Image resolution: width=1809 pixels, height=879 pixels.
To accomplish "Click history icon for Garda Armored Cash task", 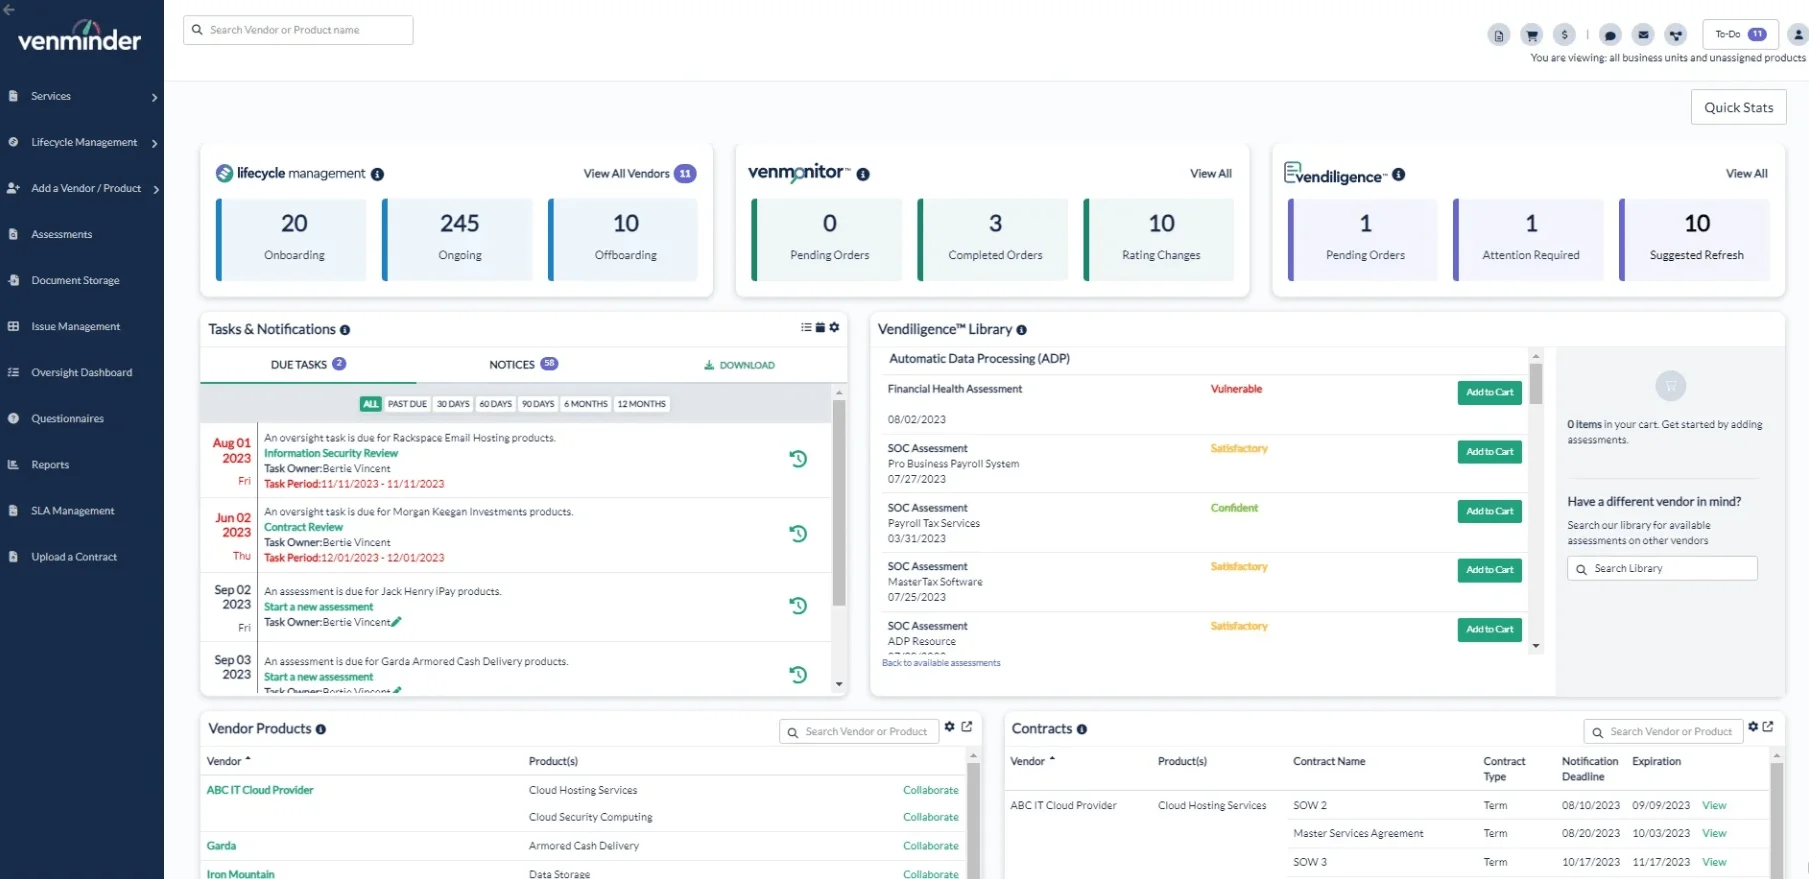I will [x=798, y=674].
